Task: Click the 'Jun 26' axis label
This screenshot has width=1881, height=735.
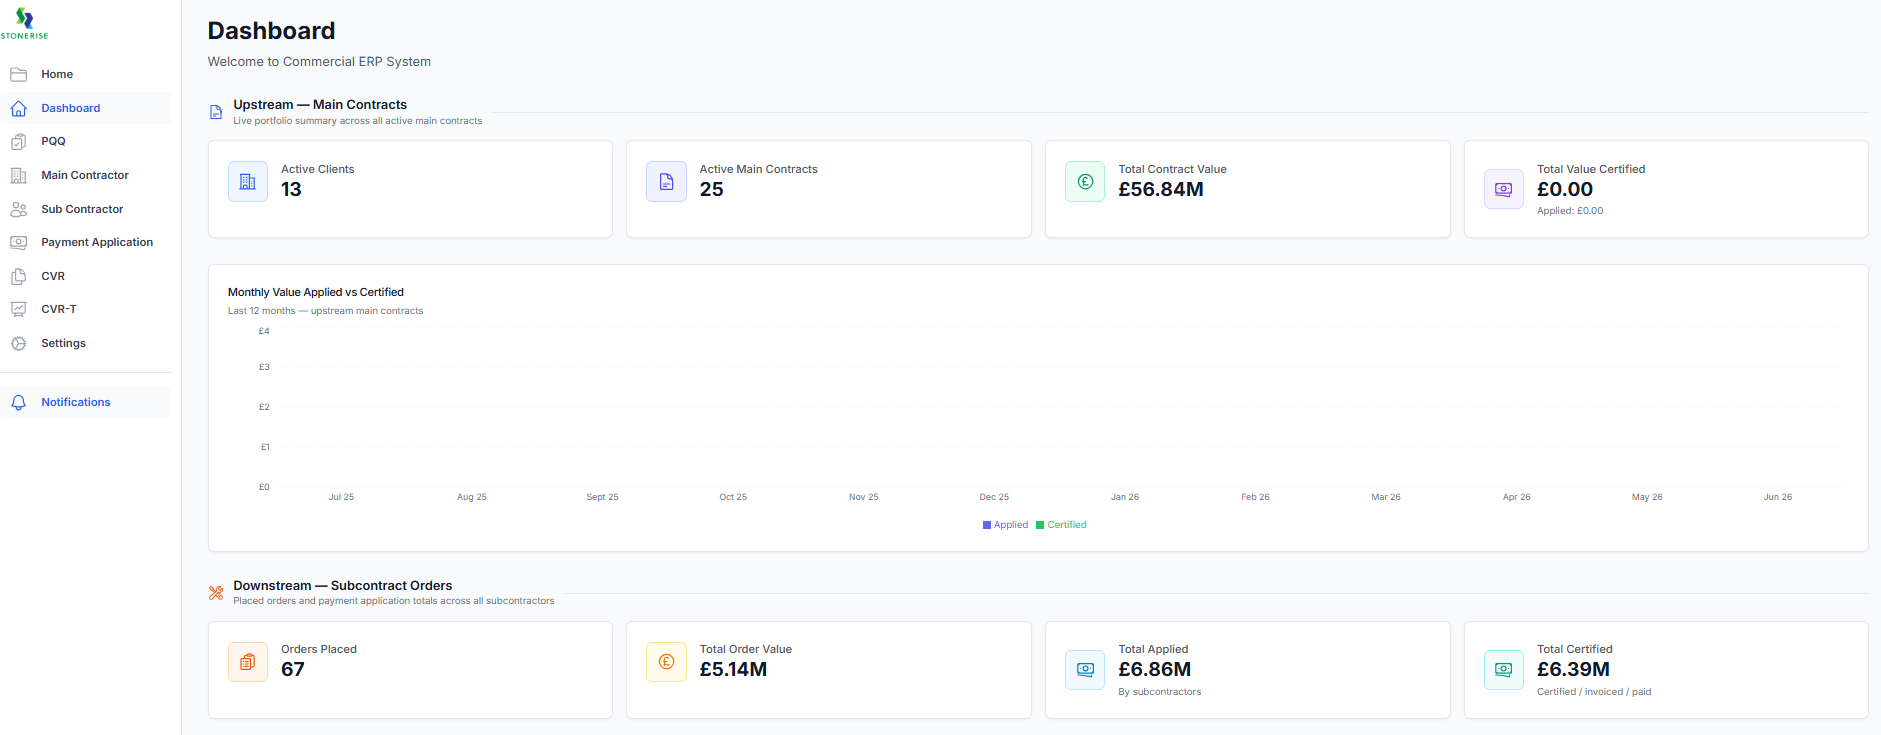Action: pyautogui.click(x=1777, y=497)
